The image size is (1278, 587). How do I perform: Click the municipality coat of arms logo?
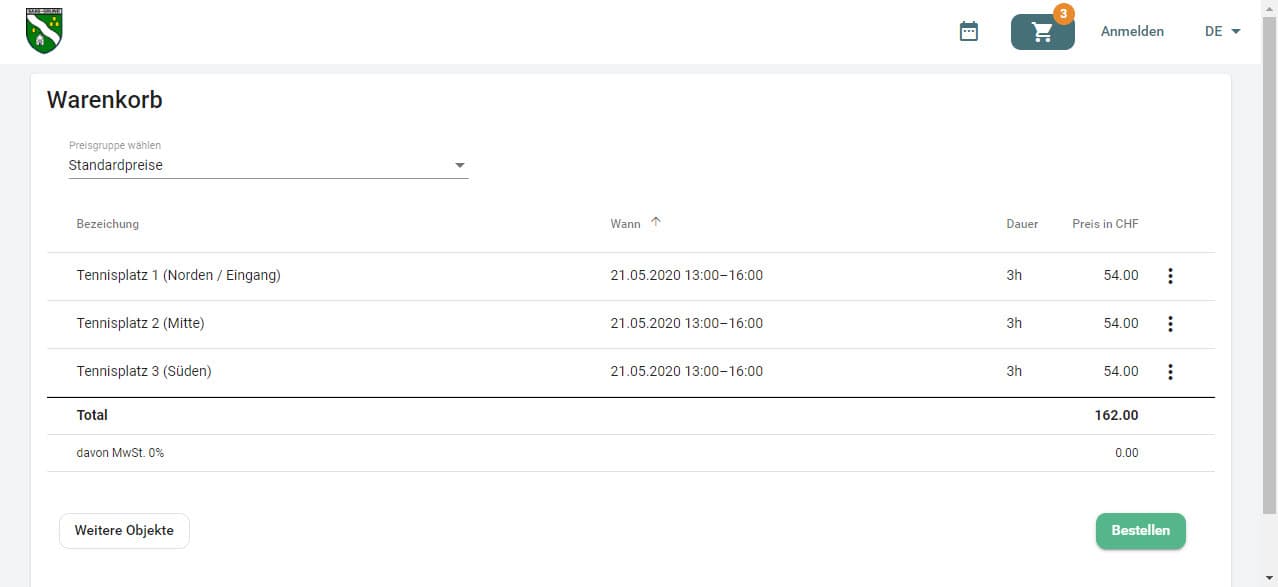pyautogui.click(x=43, y=30)
